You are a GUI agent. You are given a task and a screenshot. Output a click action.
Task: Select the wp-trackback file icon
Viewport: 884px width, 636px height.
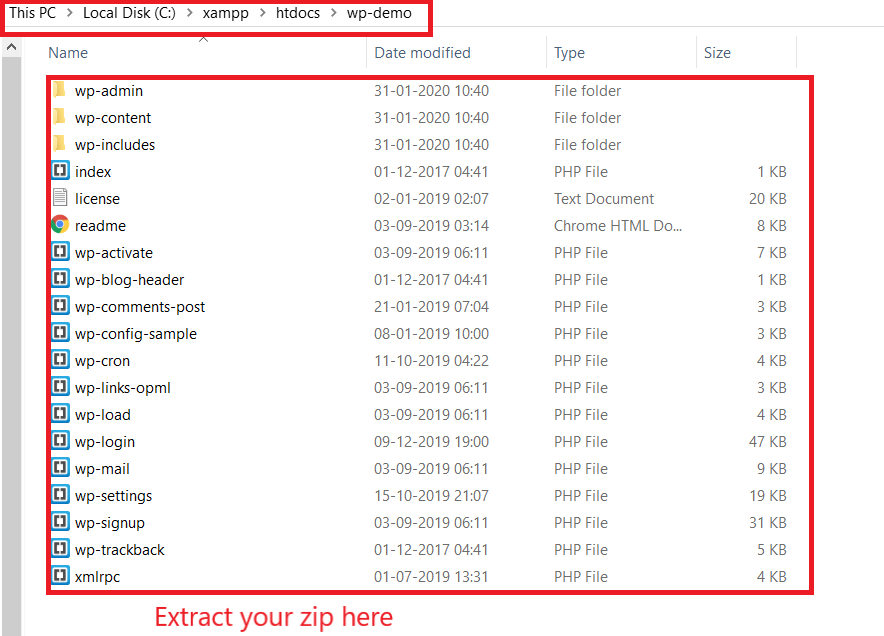pyautogui.click(x=60, y=550)
